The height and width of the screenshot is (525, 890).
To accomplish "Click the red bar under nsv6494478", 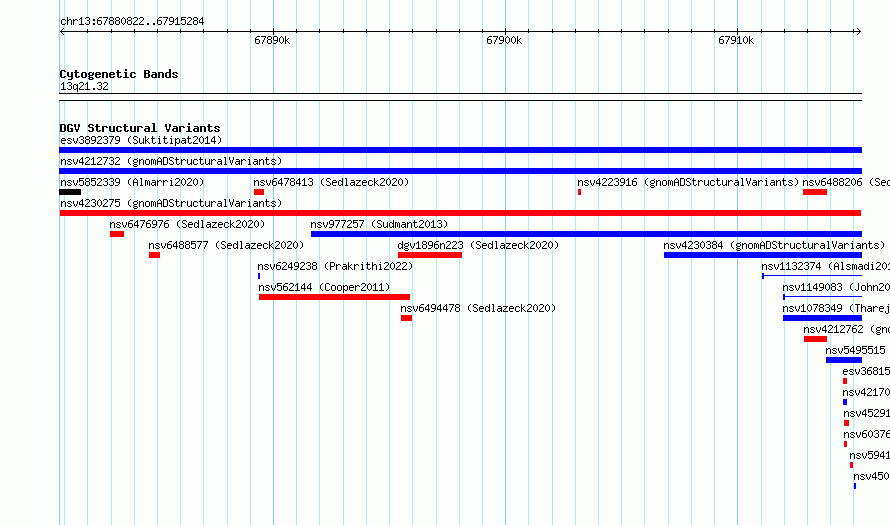I will click(406, 318).
